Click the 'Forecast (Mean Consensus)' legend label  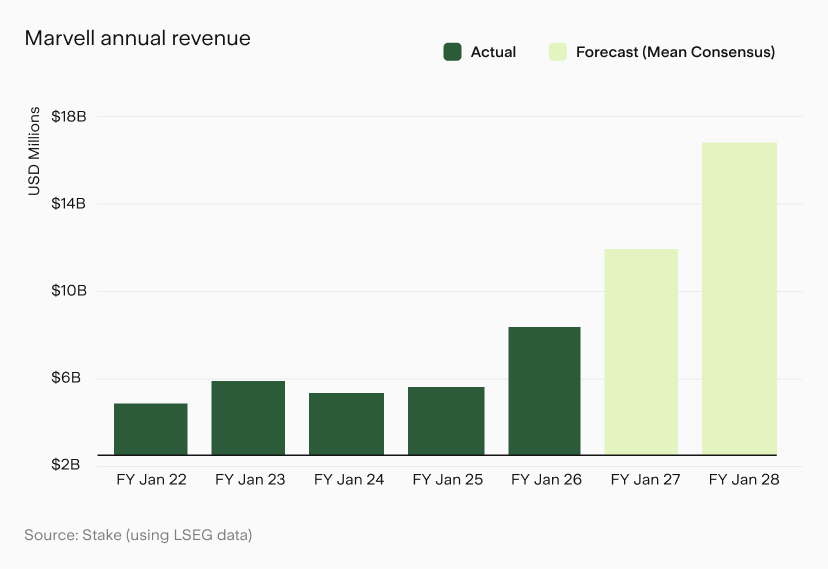pyautogui.click(x=675, y=52)
